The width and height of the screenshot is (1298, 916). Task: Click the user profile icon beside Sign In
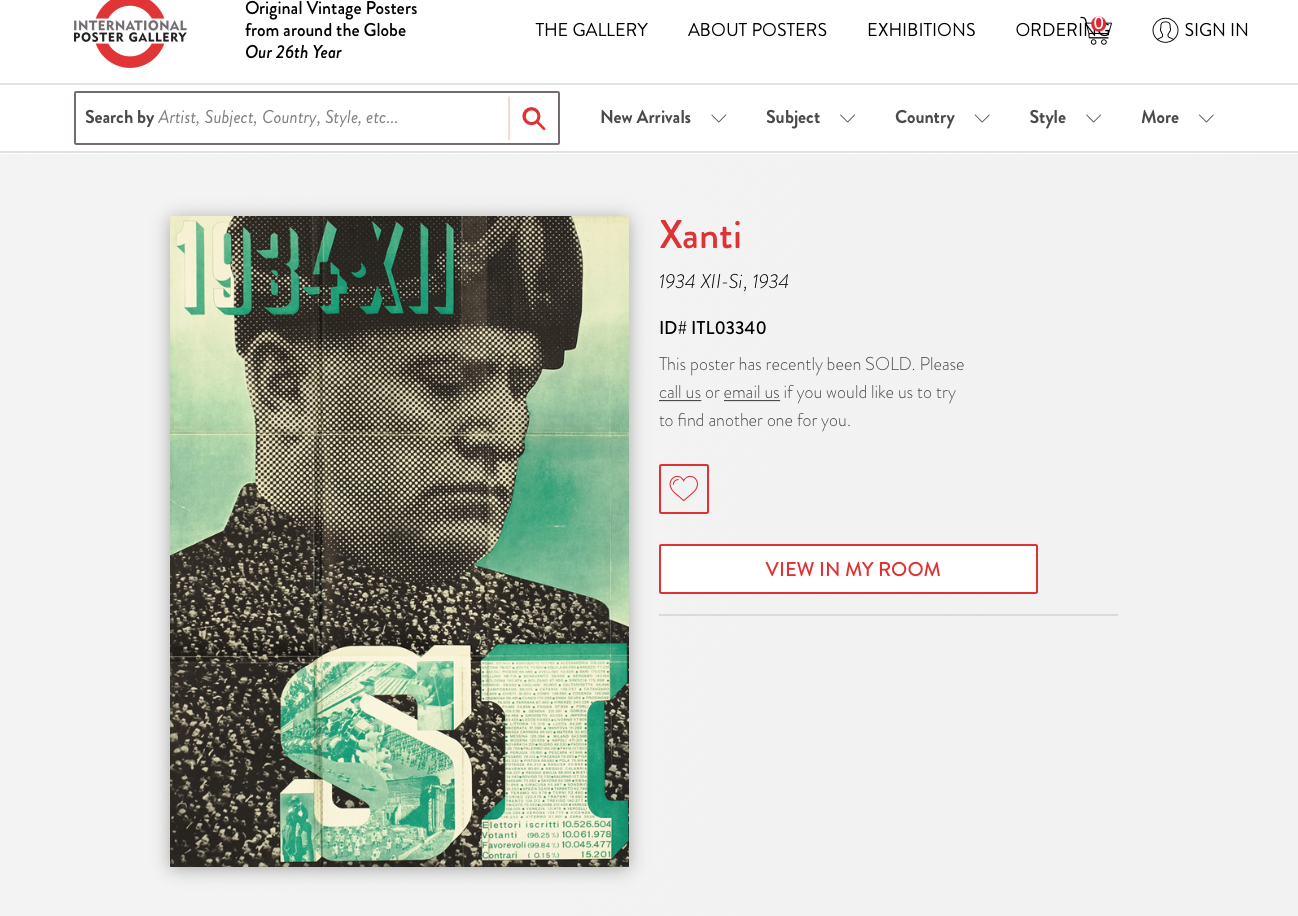pos(1165,30)
